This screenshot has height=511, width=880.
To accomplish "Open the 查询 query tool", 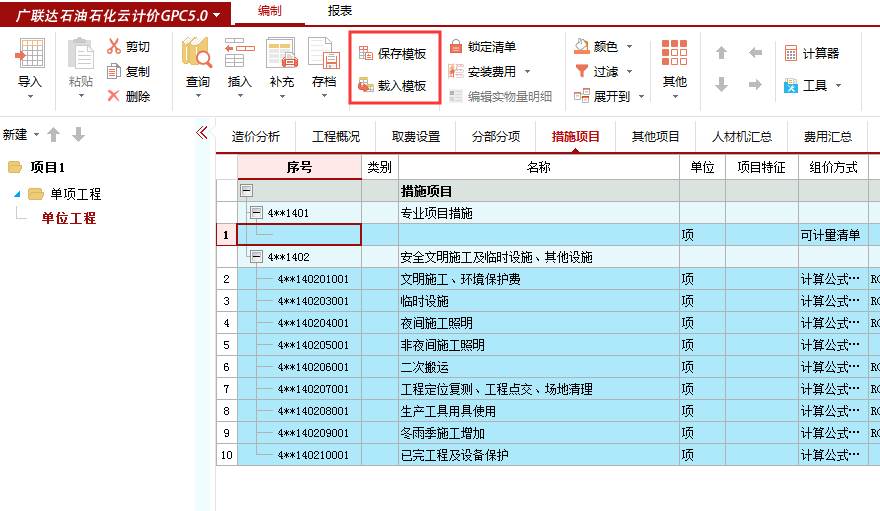I will tap(198, 62).
